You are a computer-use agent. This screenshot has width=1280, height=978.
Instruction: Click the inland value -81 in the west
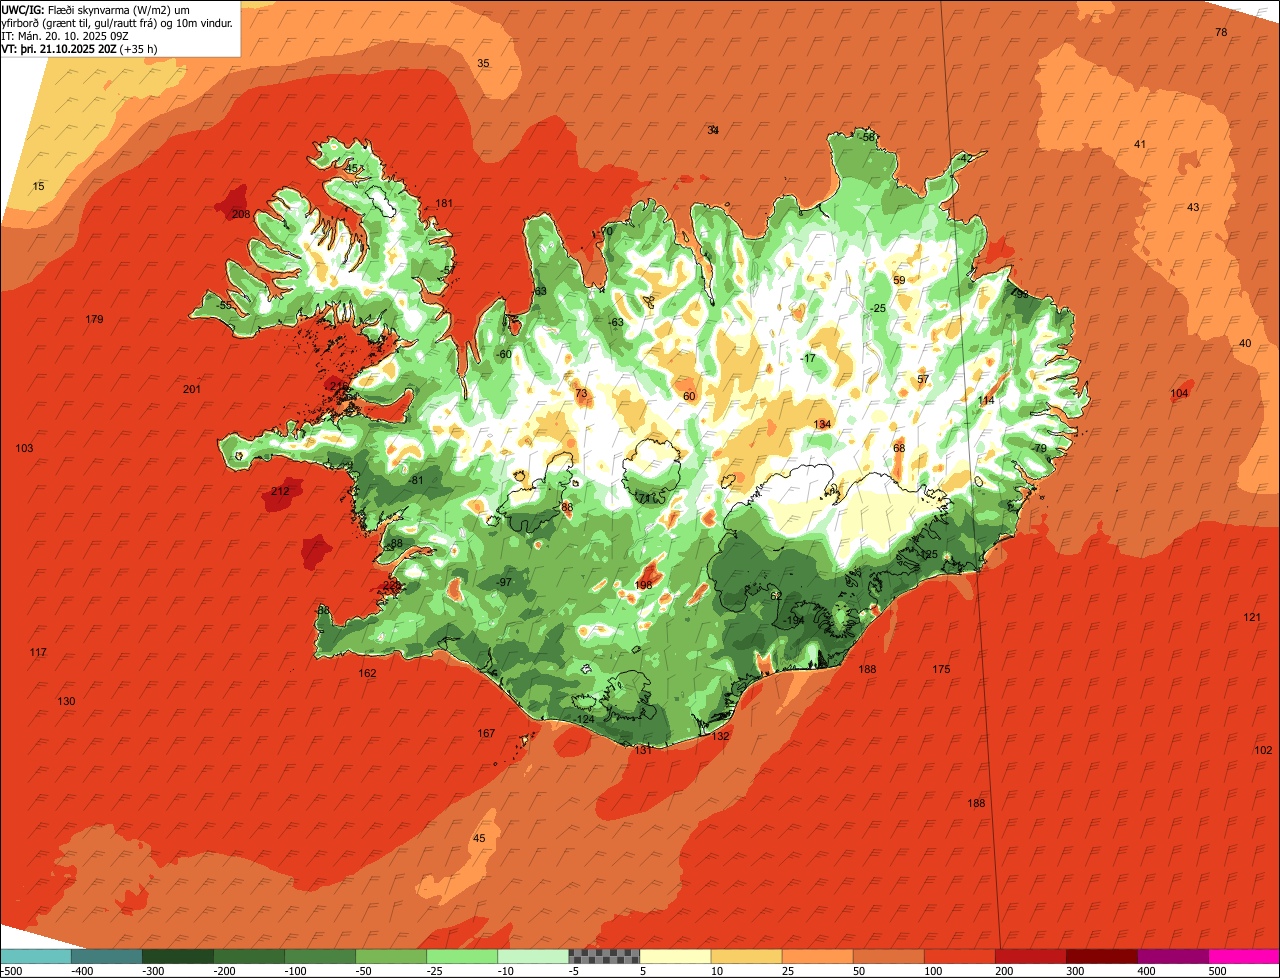(x=416, y=480)
